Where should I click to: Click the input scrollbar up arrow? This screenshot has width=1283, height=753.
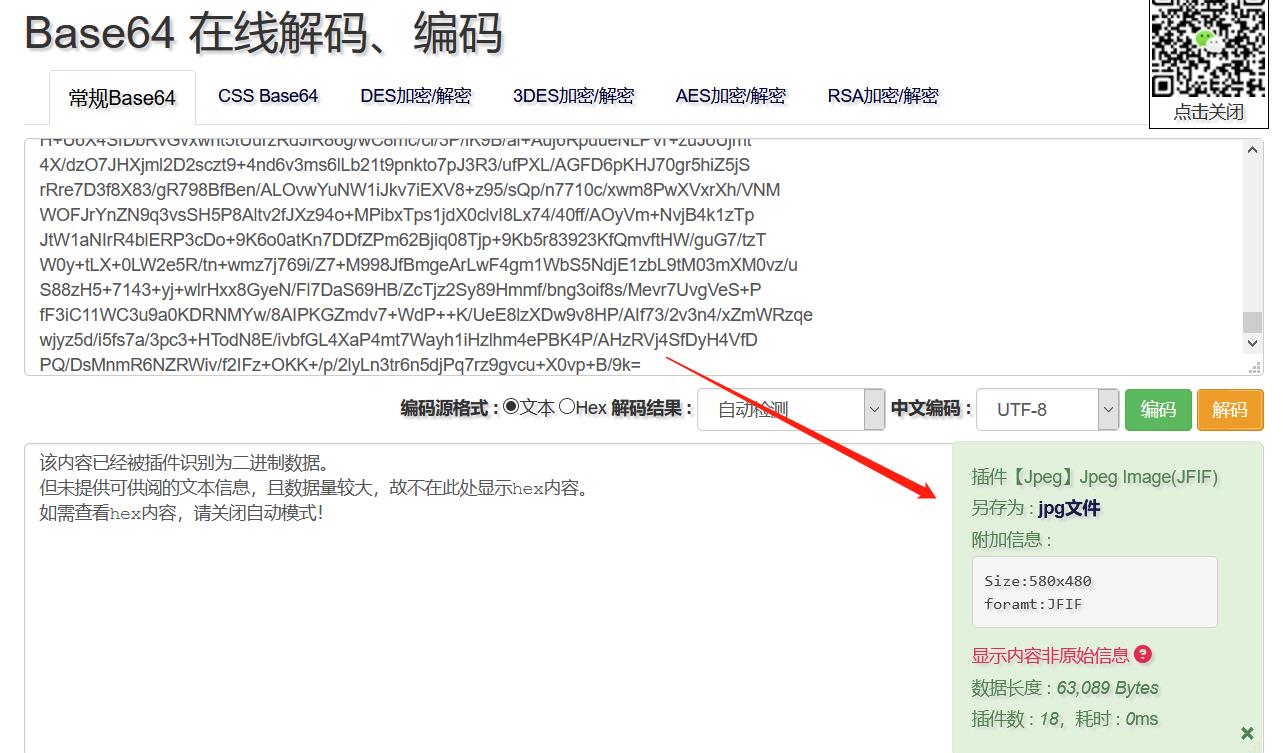[x=1253, y=150]
